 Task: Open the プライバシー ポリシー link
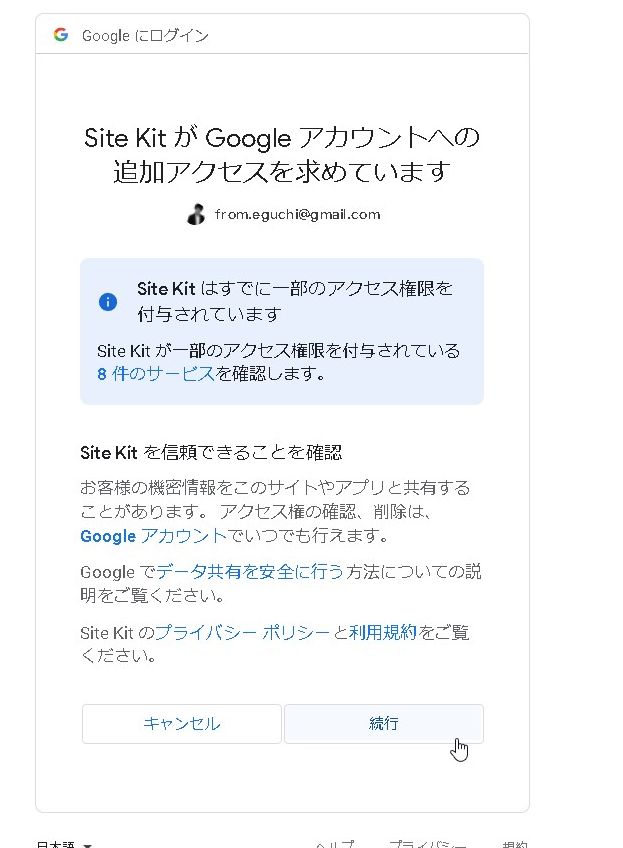[x=242, y=633]
